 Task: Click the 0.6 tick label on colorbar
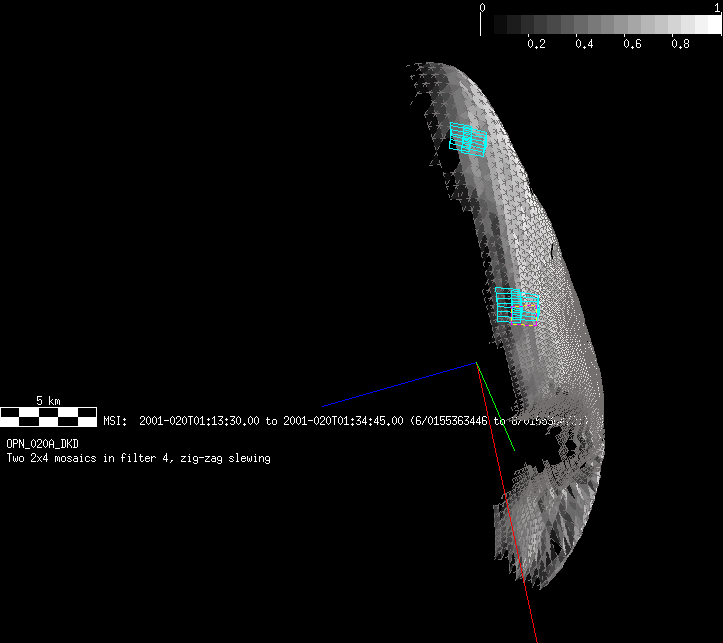[x=632, y=44]
